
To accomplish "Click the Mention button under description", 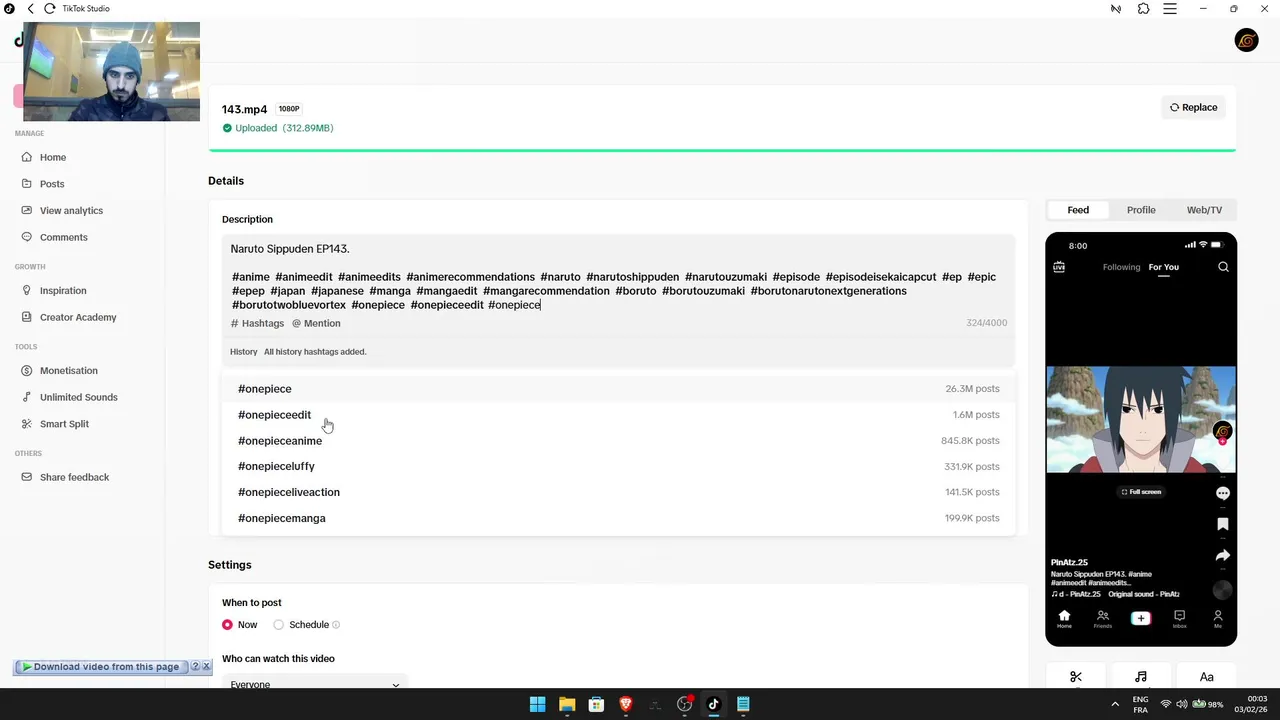I will (x=316, y=323).
